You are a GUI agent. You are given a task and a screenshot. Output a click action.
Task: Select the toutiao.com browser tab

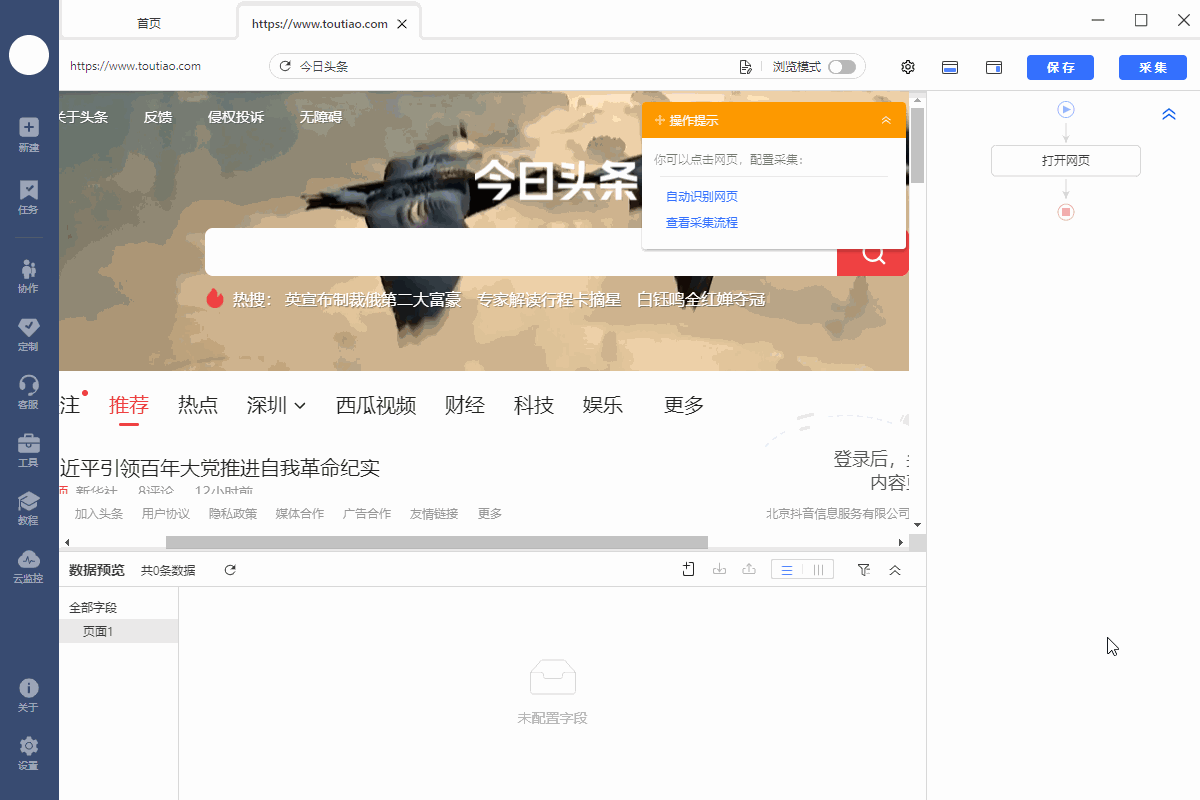pyautogui.click(x=319, y=23)
